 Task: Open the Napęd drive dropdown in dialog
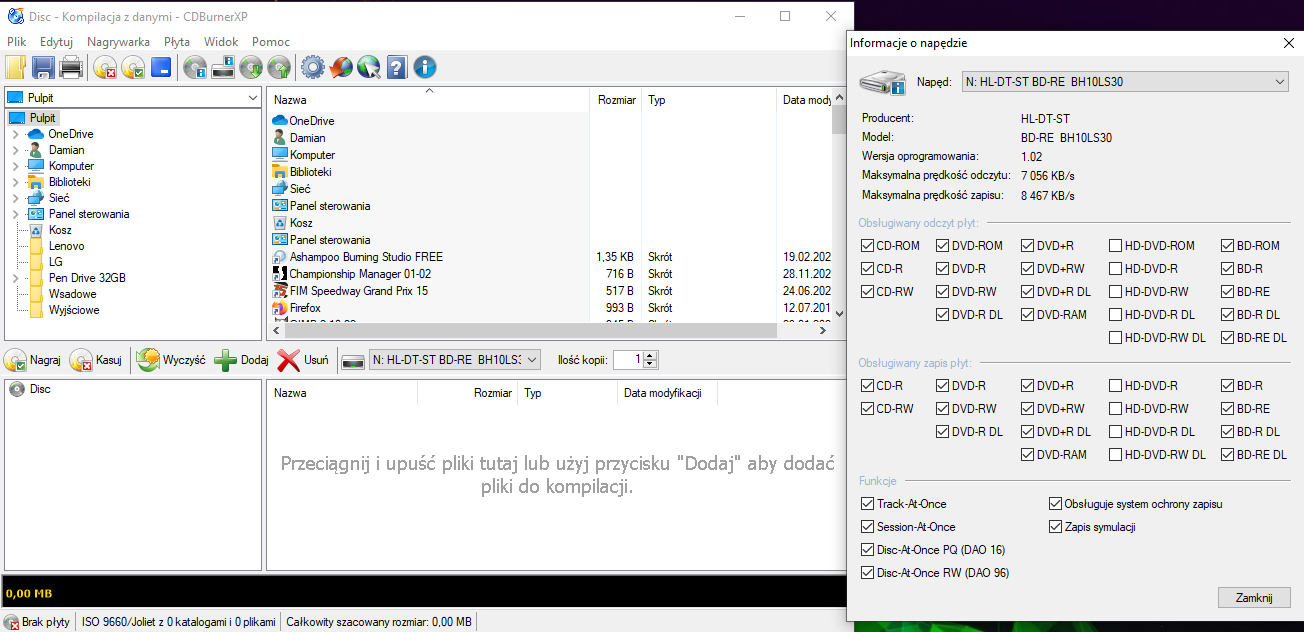click(1124, 82)
